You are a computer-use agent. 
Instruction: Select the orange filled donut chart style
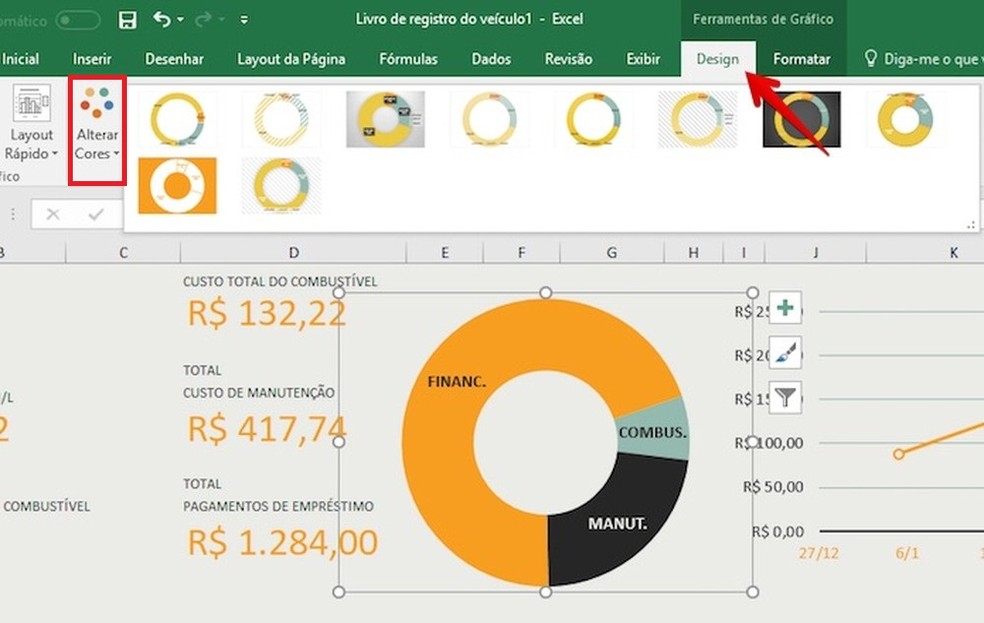click(x=178, y=186)
